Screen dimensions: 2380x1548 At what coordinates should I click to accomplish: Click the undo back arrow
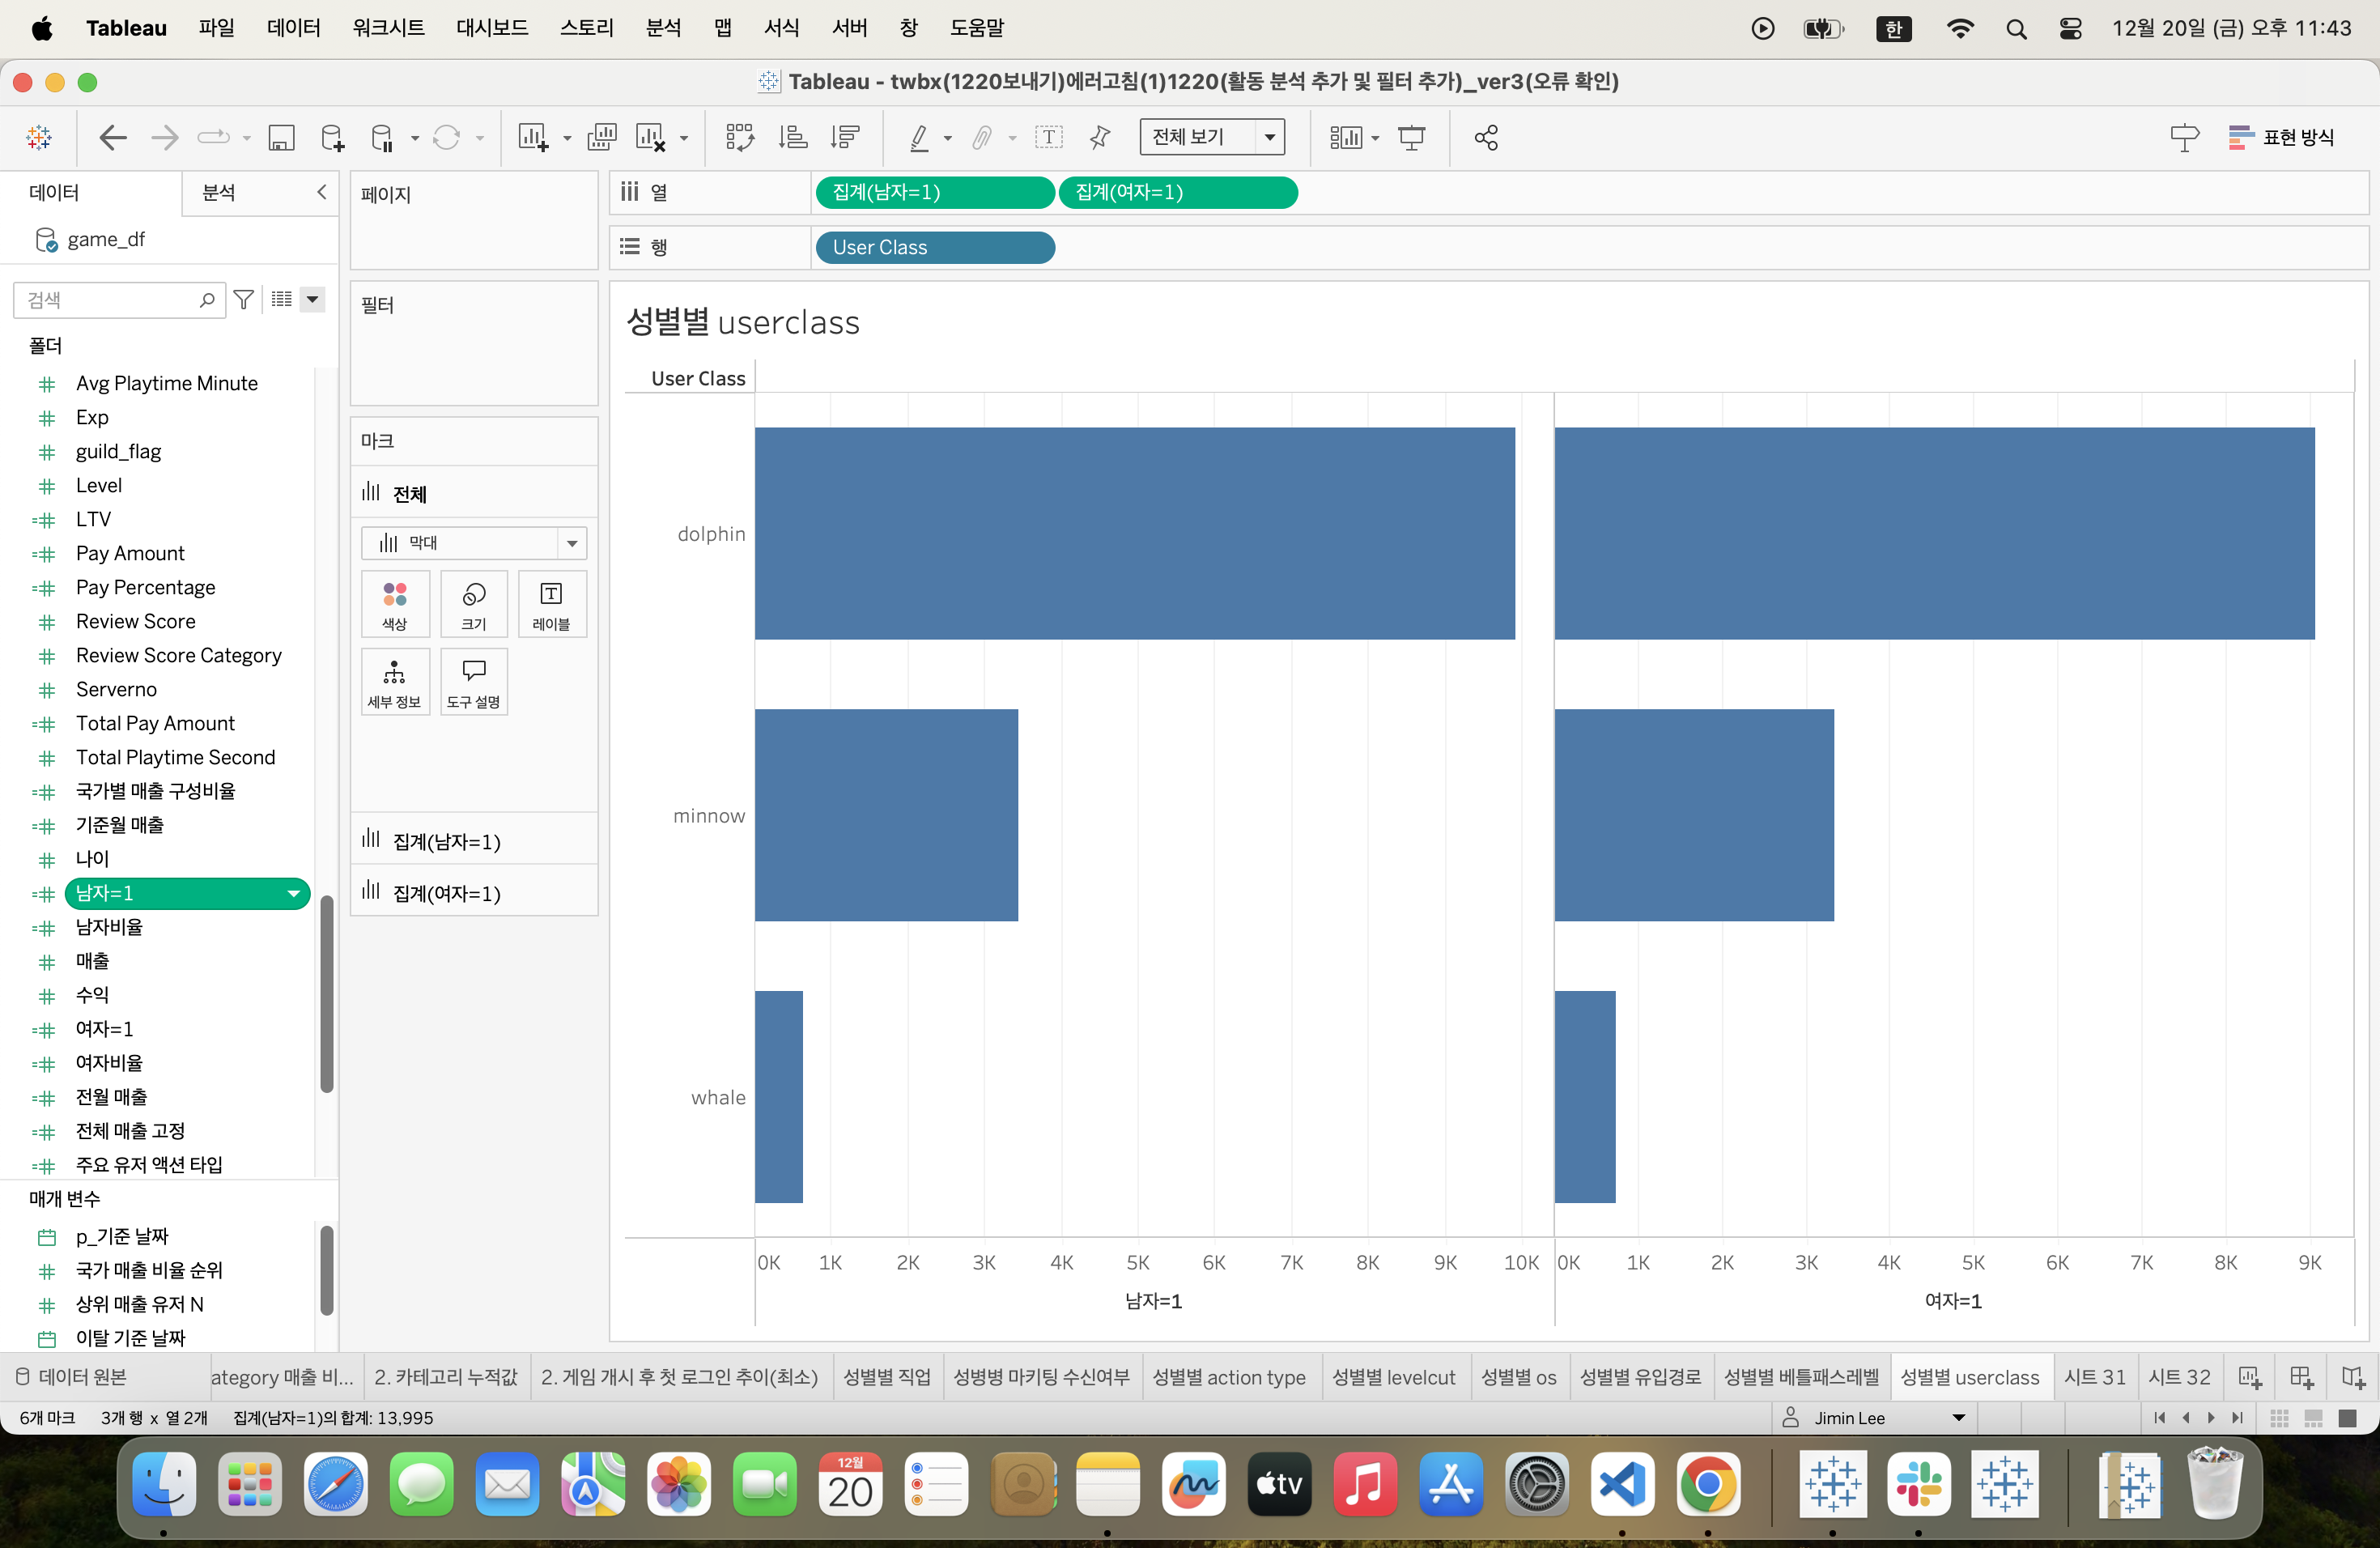pos(113,137)
